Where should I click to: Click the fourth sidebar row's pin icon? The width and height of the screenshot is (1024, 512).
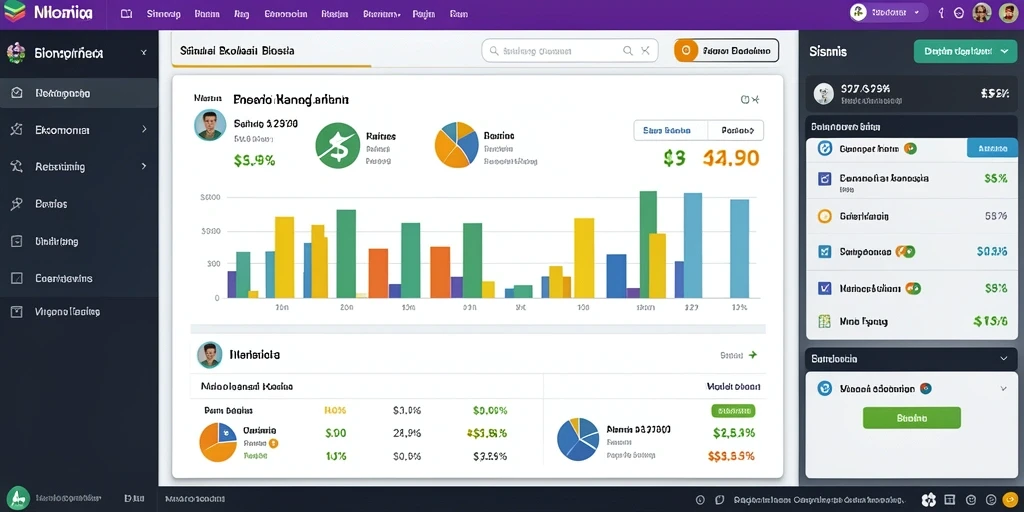[17, 204]
